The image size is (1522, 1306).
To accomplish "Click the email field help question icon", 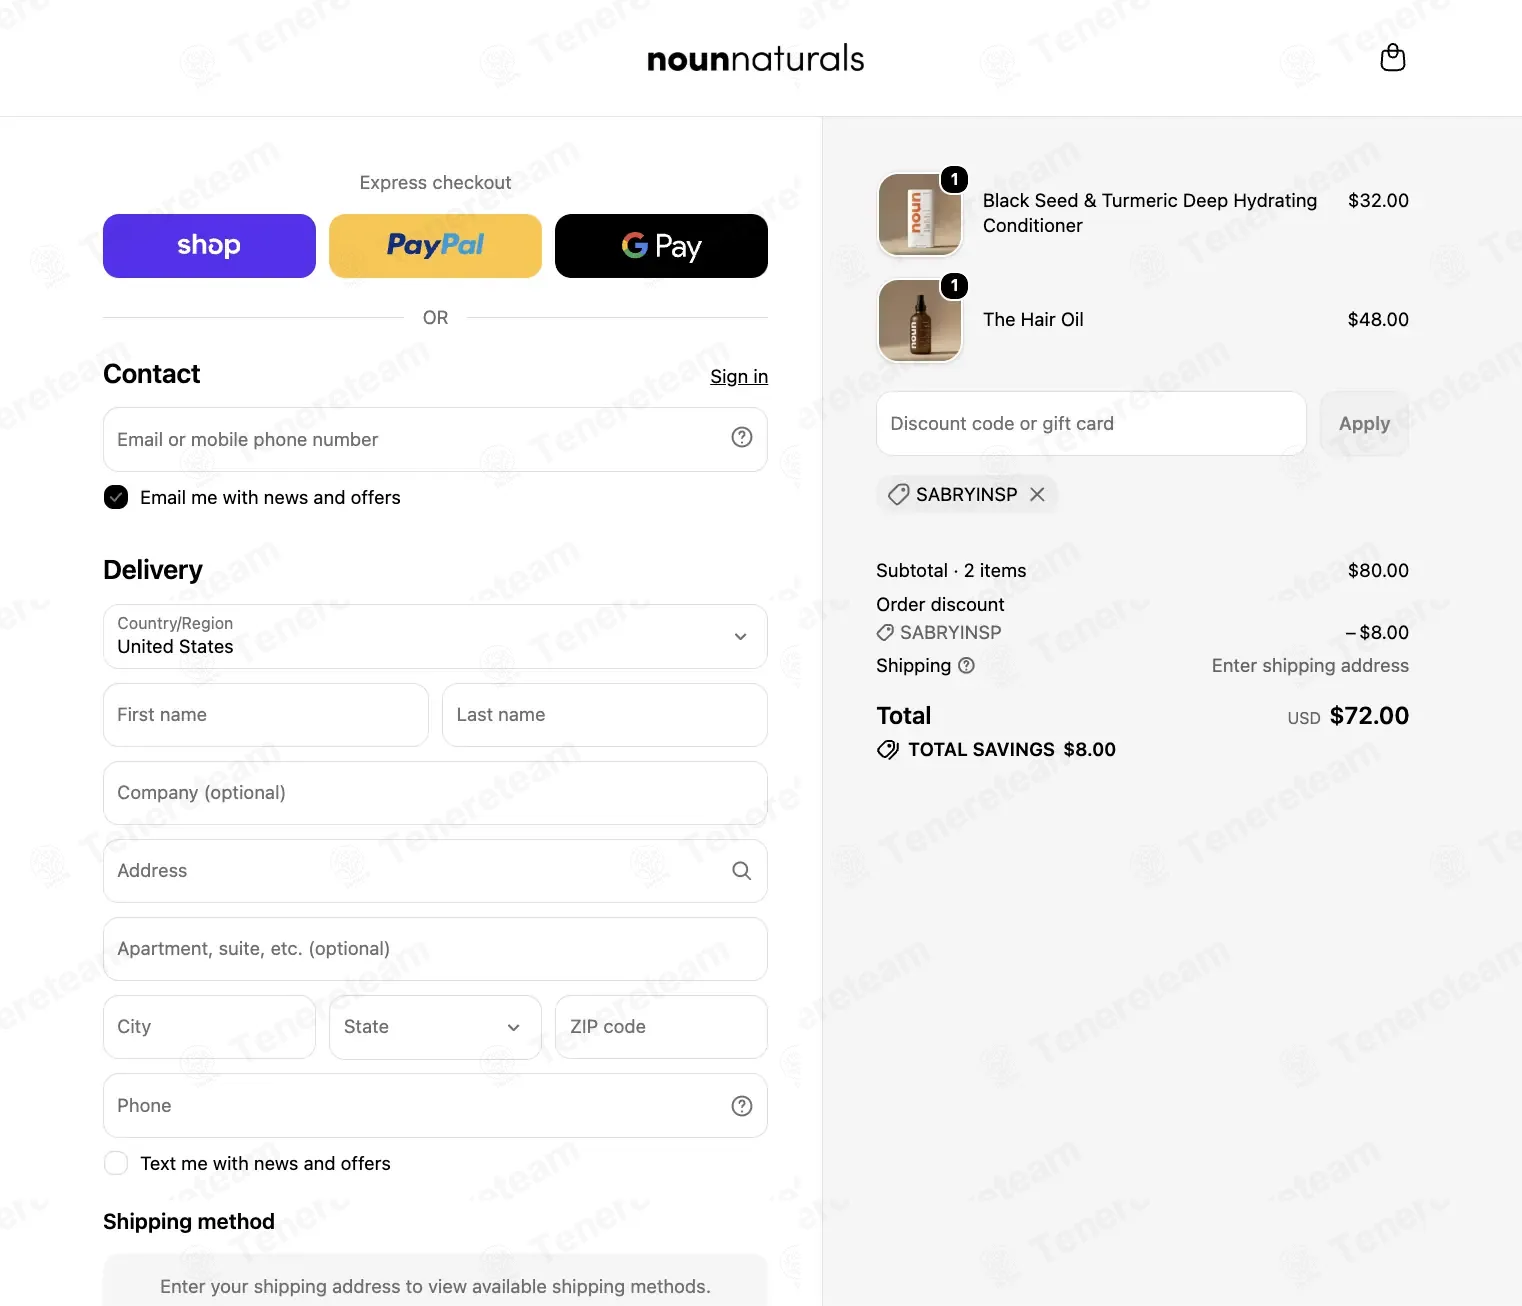I will pos(741,437).
